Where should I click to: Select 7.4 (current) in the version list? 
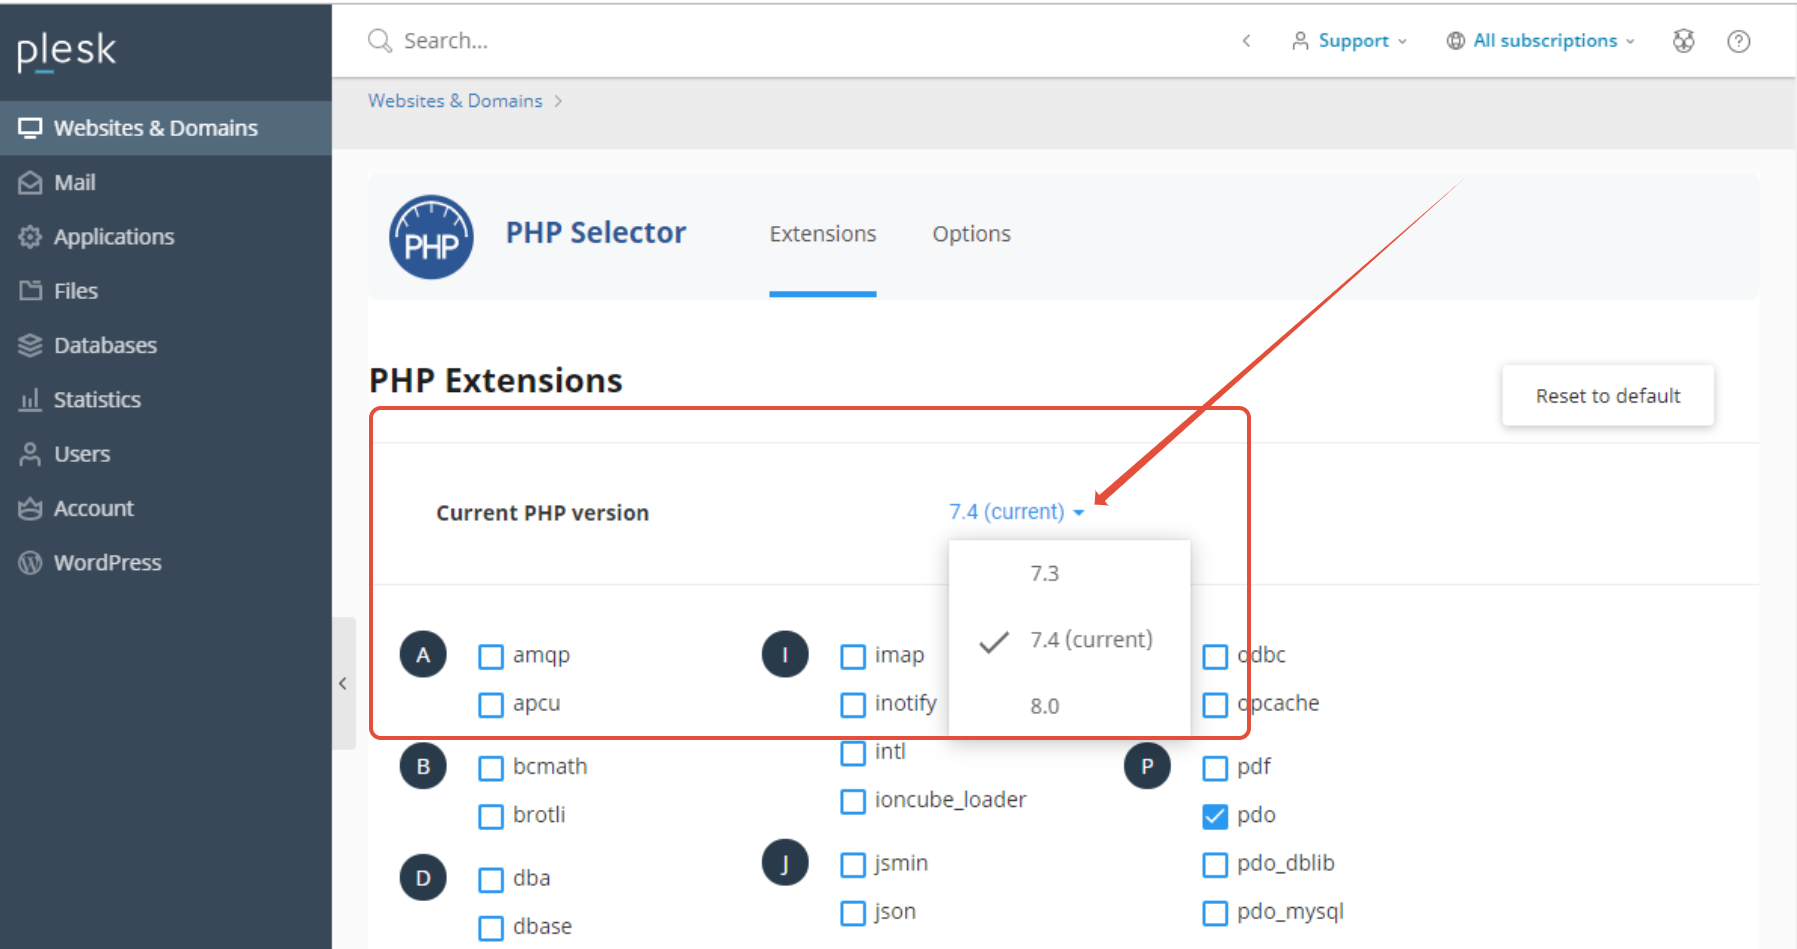(1069, 640)
